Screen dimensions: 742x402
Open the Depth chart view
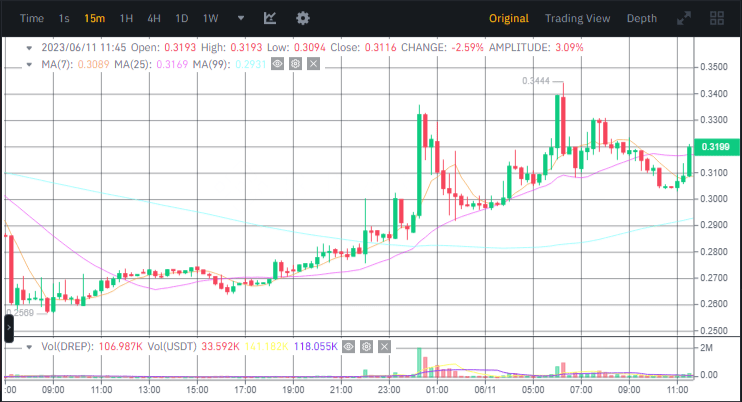point(642,18)
